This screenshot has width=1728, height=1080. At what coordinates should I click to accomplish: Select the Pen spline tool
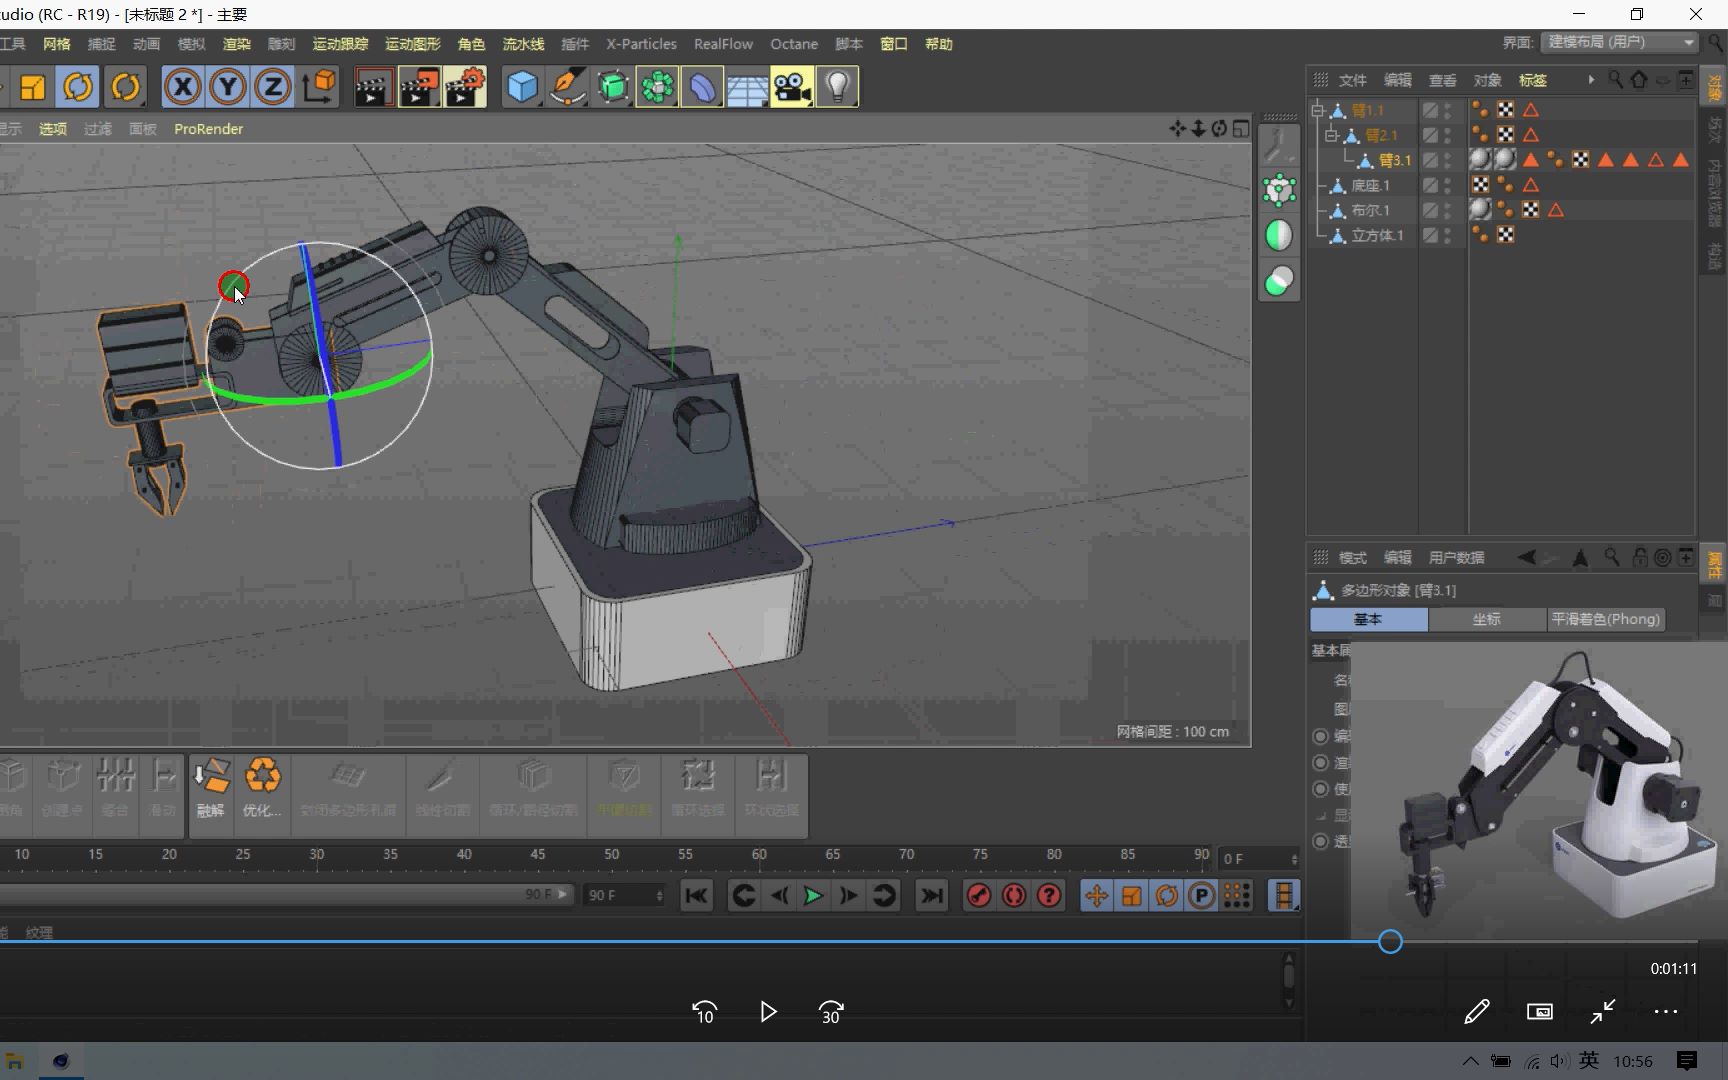tap(567, 88)
